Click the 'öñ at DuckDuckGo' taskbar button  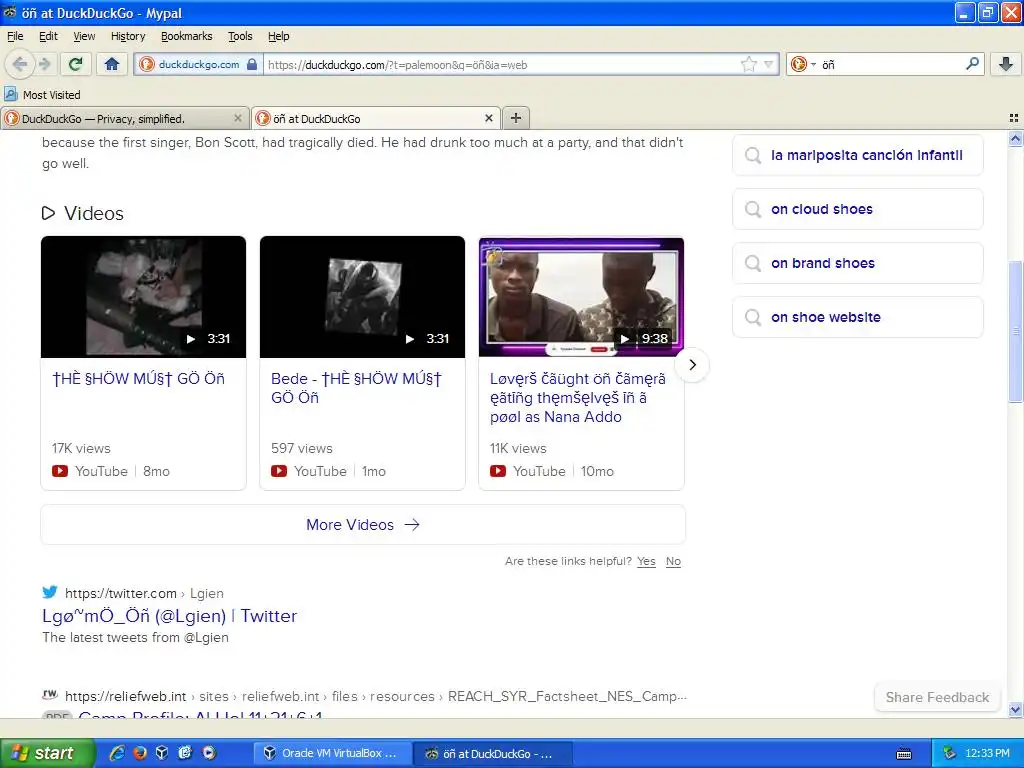coord(494,753)
